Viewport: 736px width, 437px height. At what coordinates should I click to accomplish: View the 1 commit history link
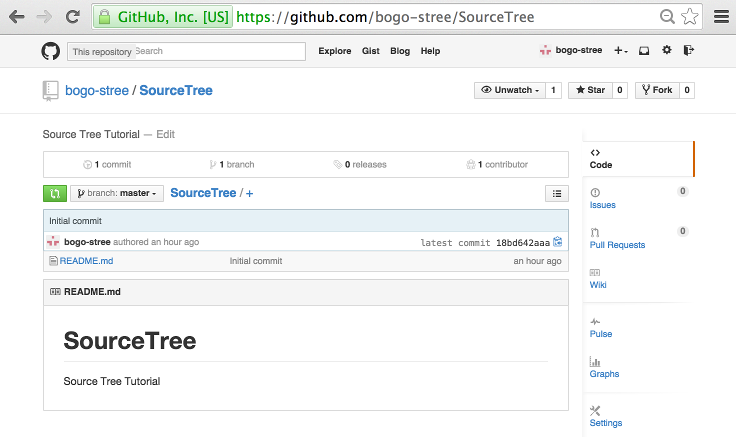(x=107, y=164)
